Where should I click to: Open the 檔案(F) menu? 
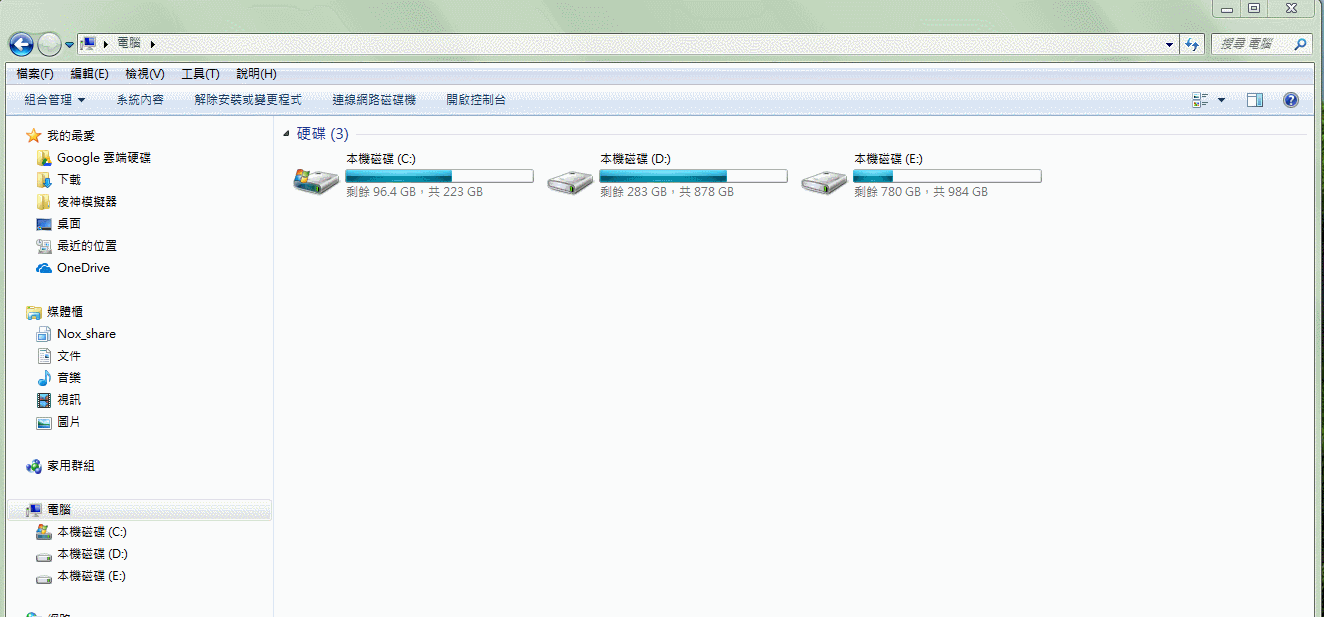[x=35, y=74]
